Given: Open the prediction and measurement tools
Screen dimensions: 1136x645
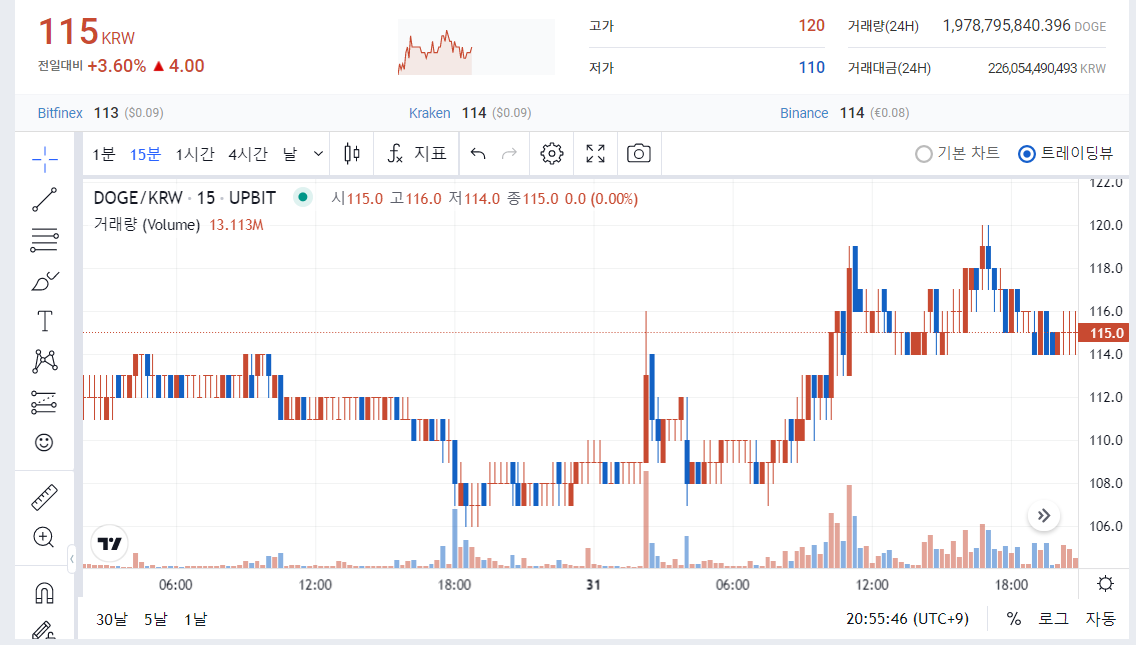Looking at the screenshot, I should pos(44,402).
